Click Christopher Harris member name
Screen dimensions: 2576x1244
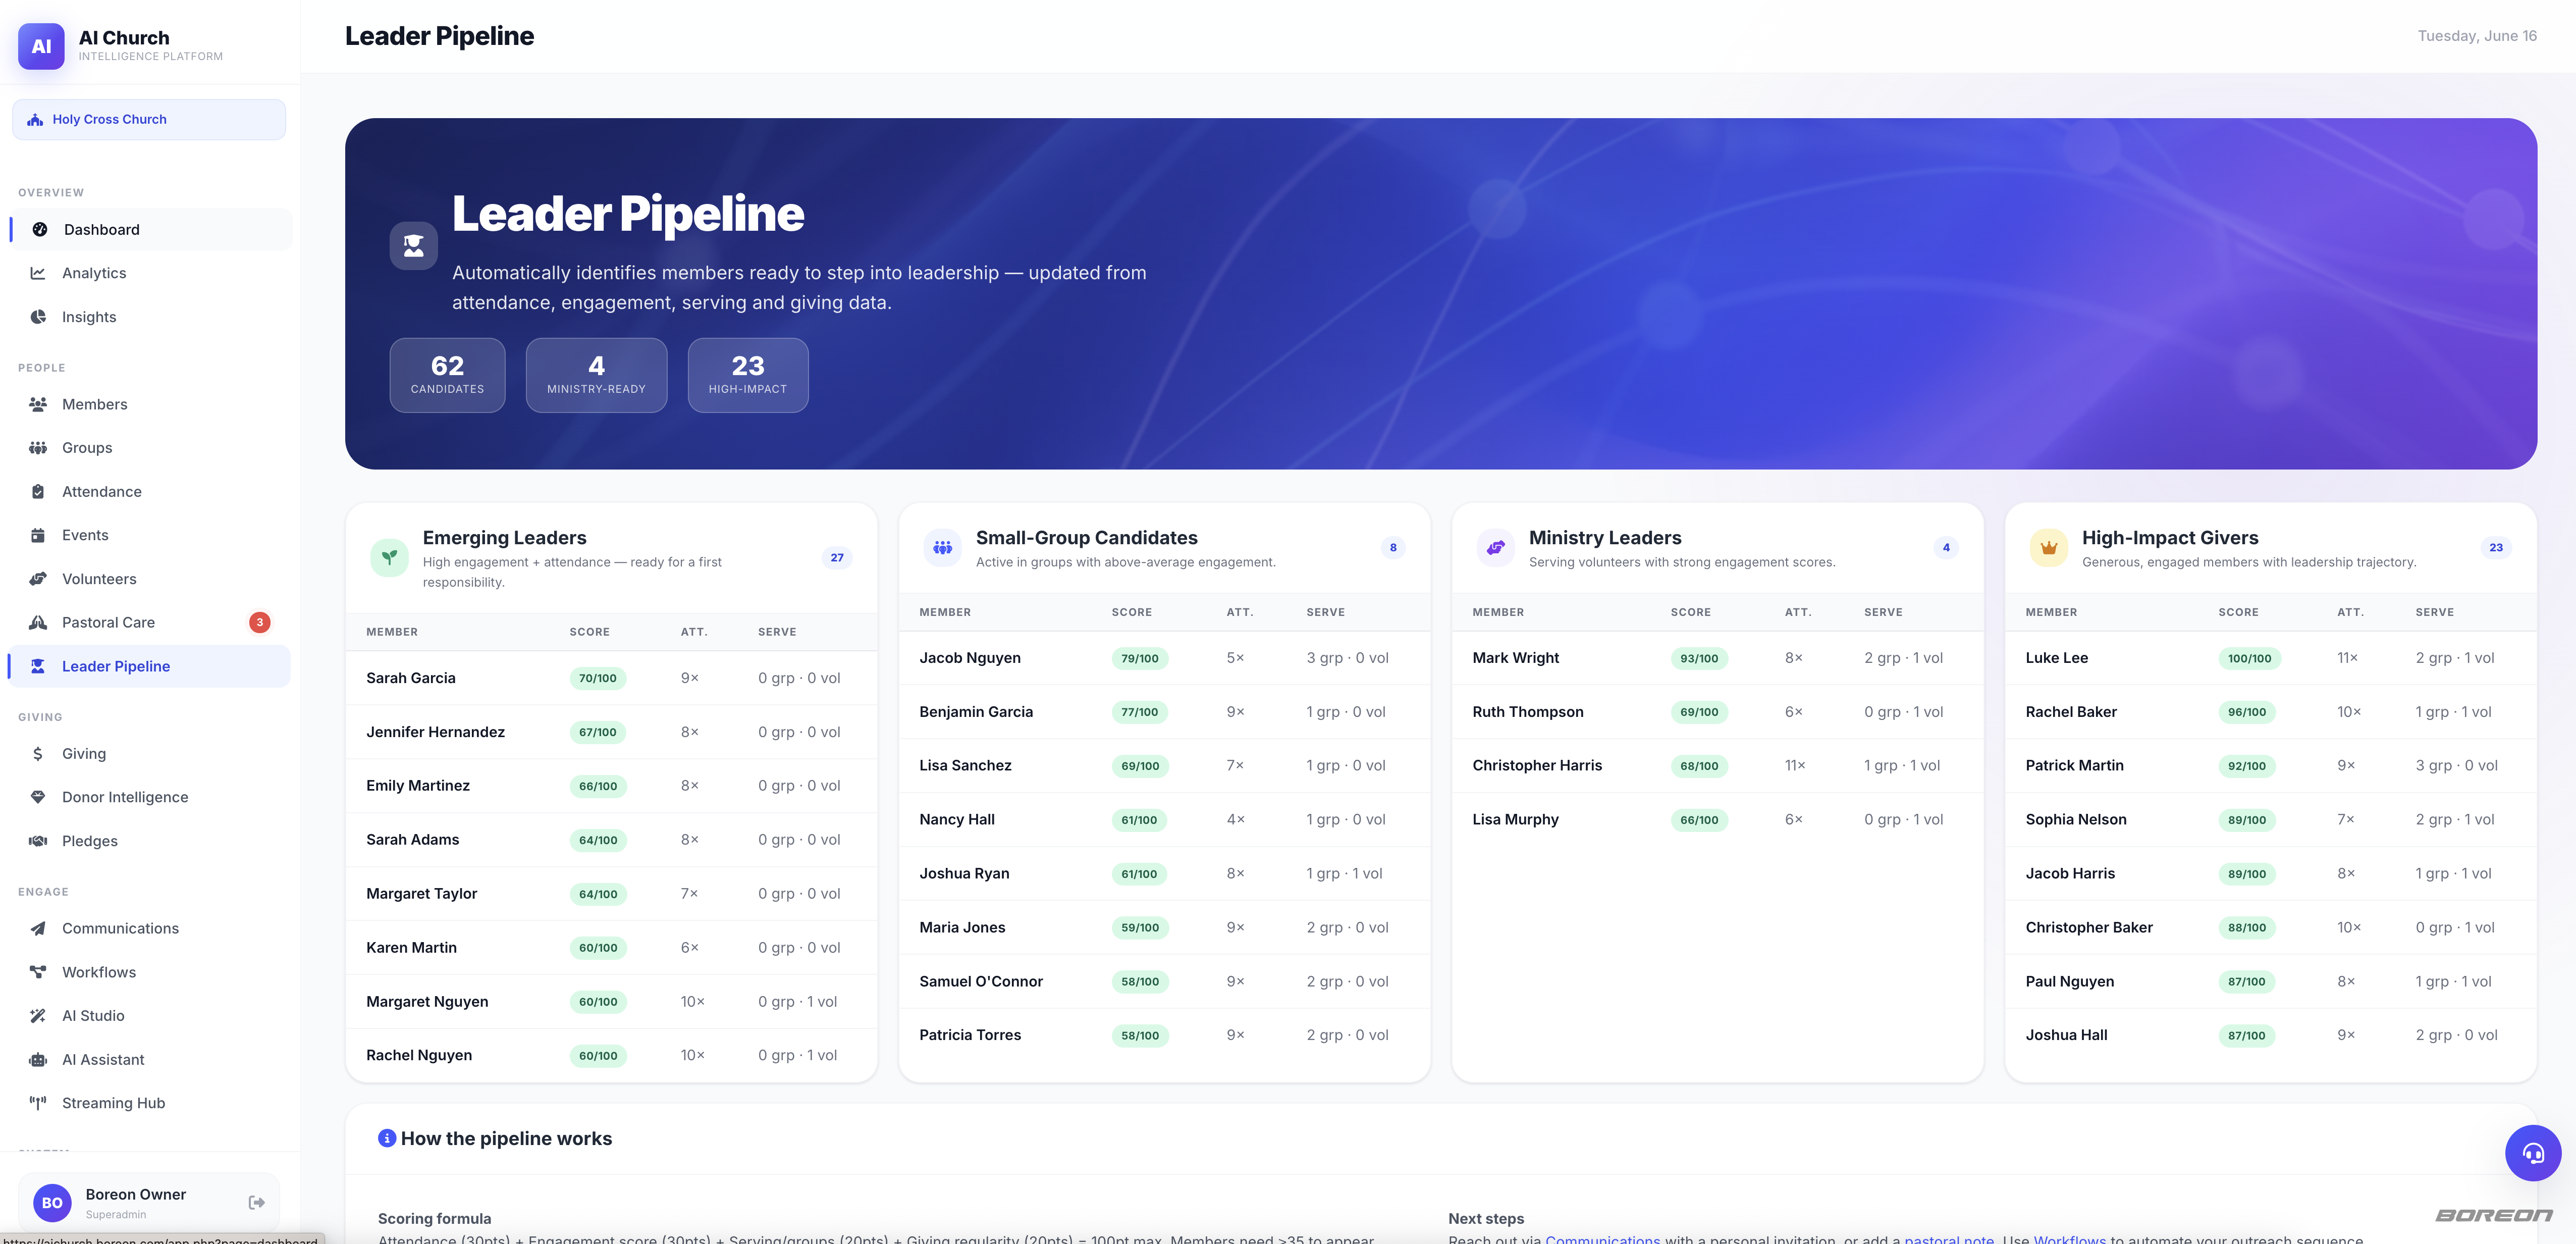pyautogui.click(x=1537, y=766)
